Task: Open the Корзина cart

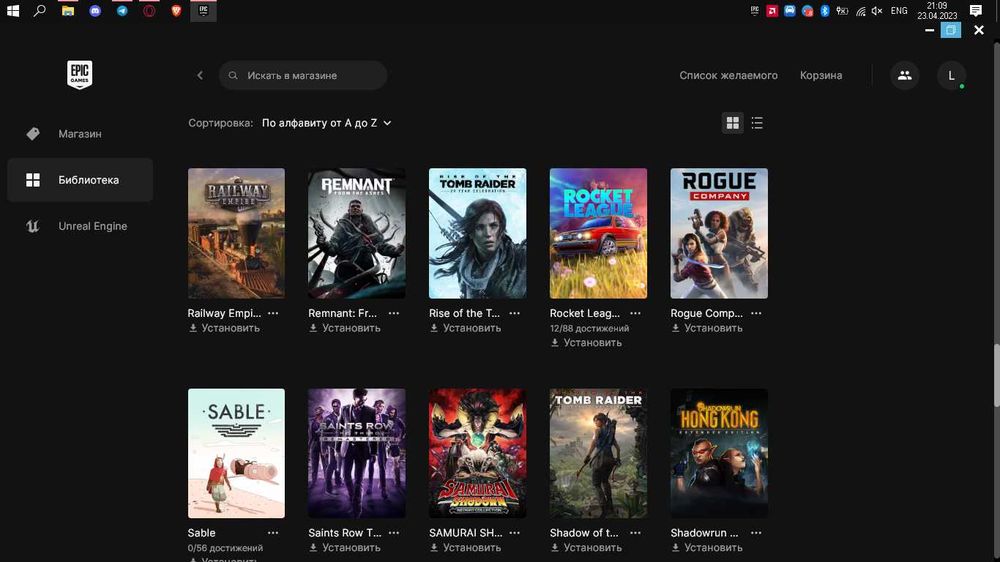Action: tap(821, 75)
